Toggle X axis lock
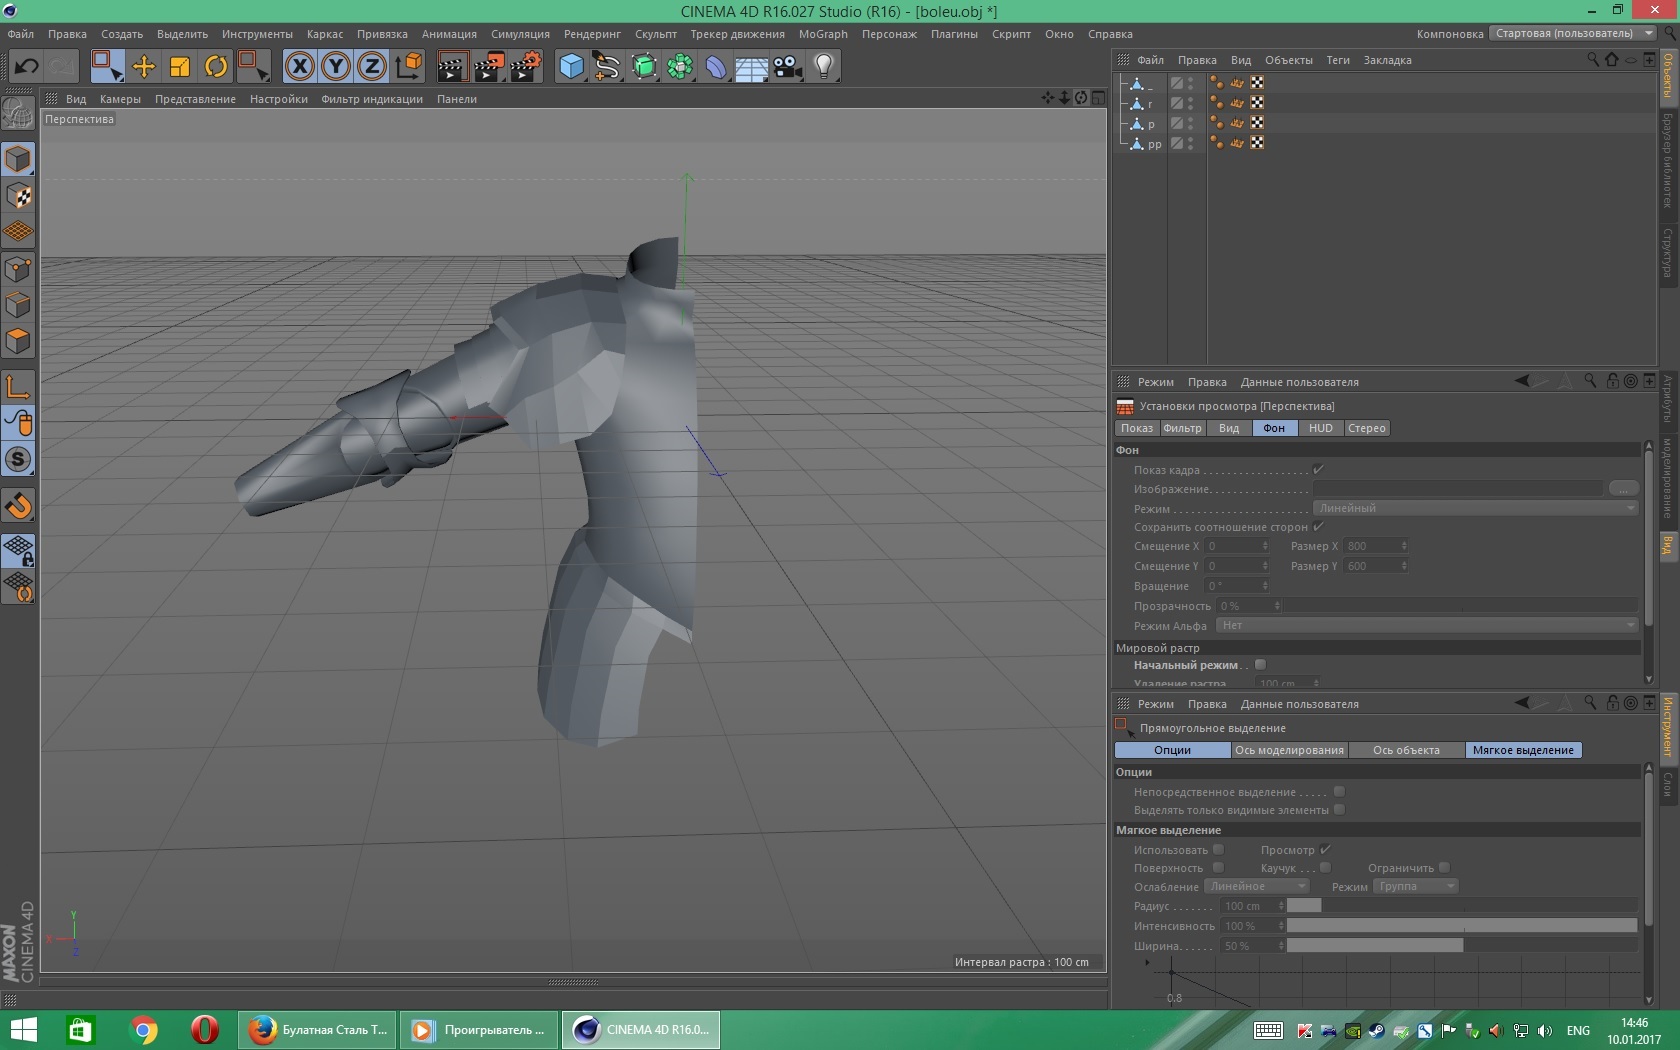1680x1050 pixels. tap(300, 67)
